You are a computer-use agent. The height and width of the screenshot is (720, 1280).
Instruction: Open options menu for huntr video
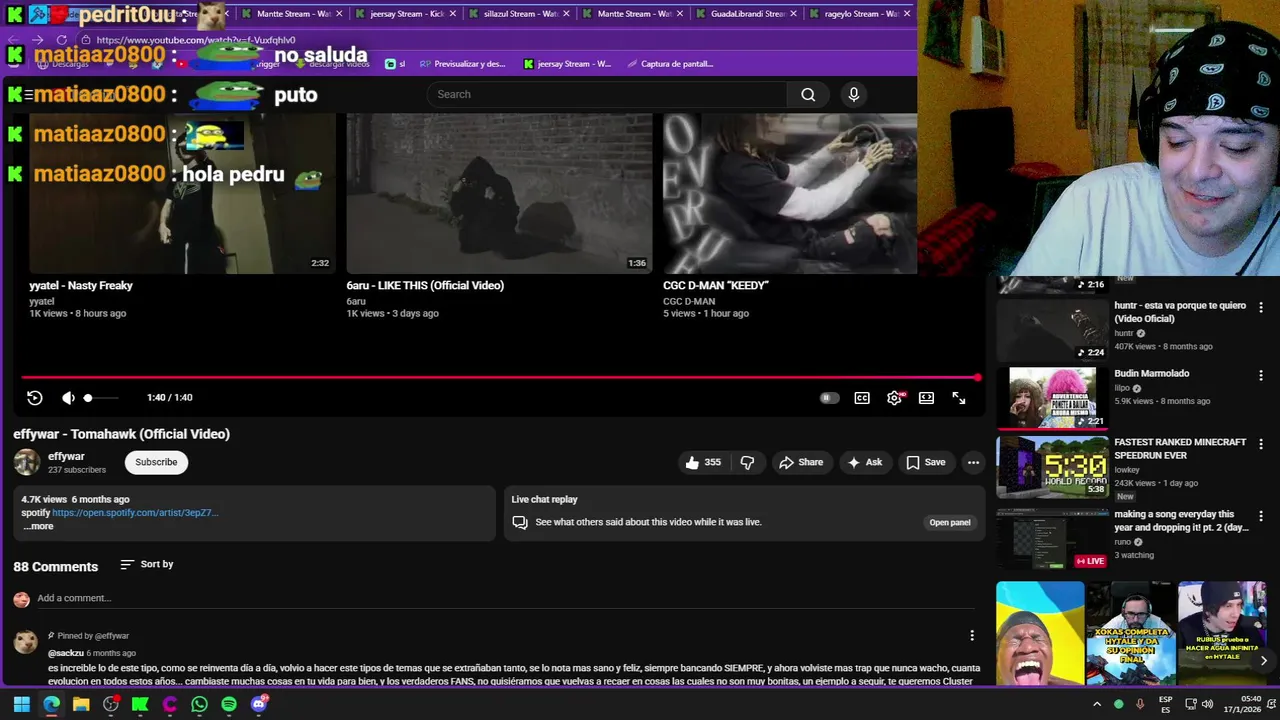pos(1261,308)
